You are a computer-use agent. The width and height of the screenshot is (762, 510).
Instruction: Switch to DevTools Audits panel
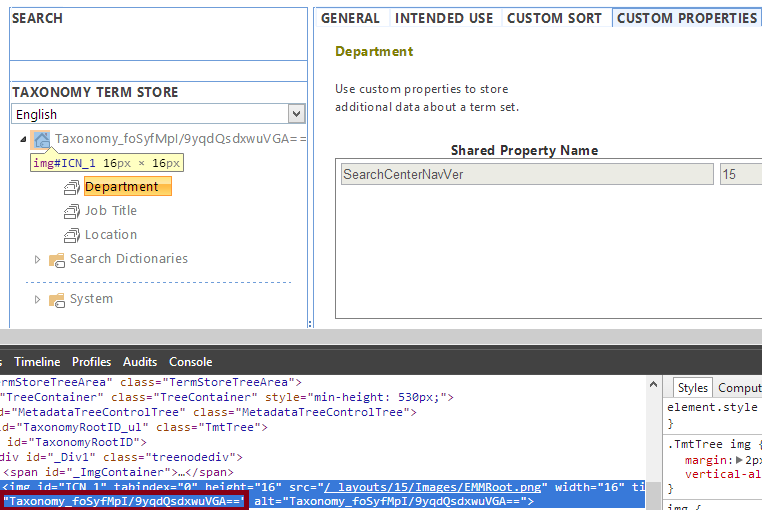140,362
